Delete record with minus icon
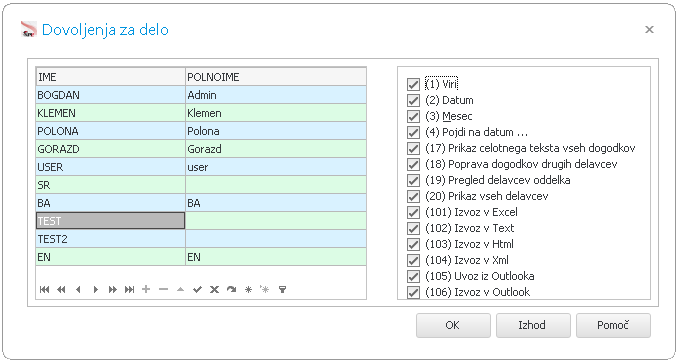Image resolution: width=678 pixels, height=362 pixels. click(163, 289)
